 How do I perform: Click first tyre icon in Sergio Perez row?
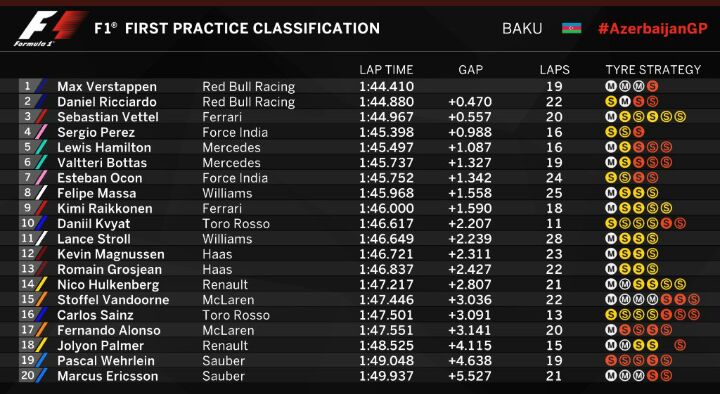pyautogui.click(x=610, y=132)
